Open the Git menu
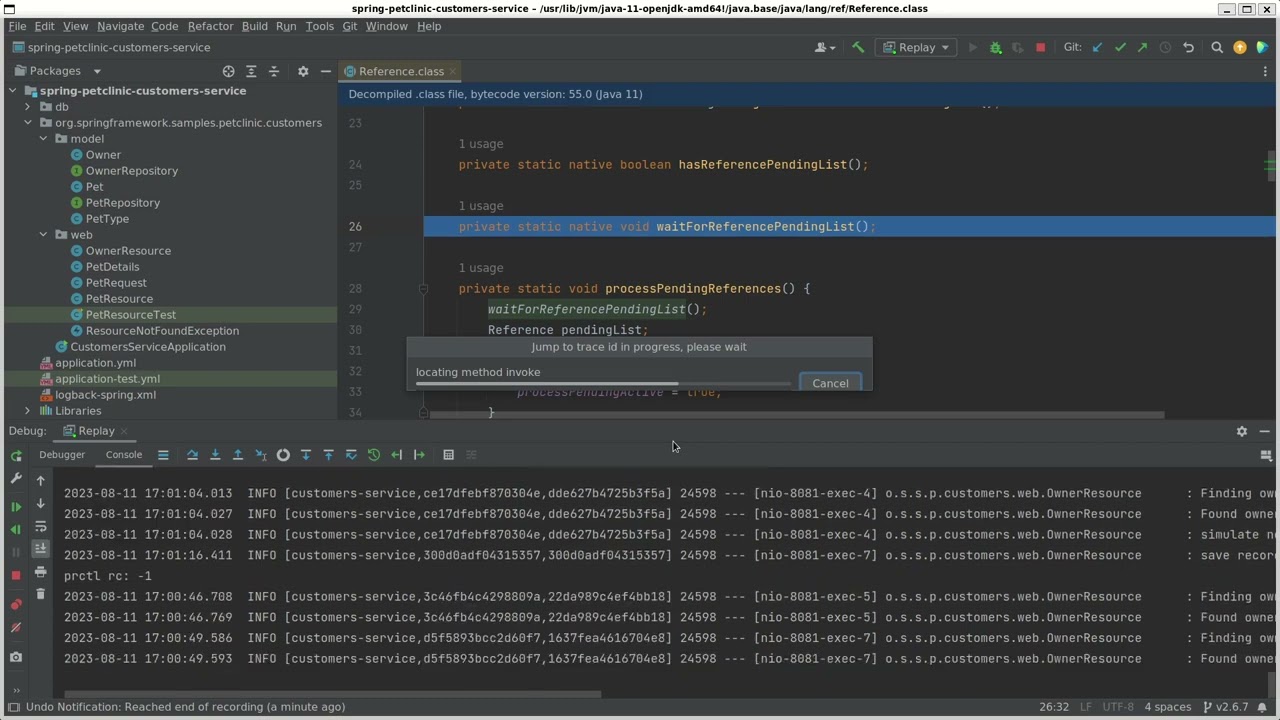The width and height of the screenshot is (1280, 720). (x=350, y=26)
